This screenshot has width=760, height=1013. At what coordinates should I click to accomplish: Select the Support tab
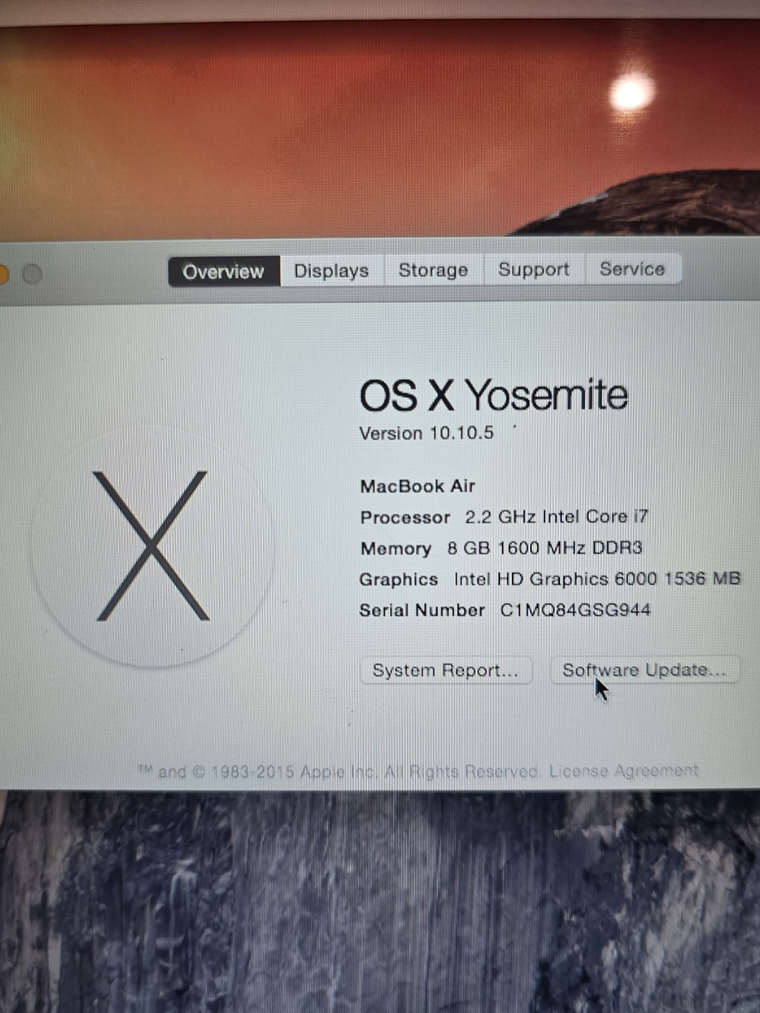click(534, 269)
